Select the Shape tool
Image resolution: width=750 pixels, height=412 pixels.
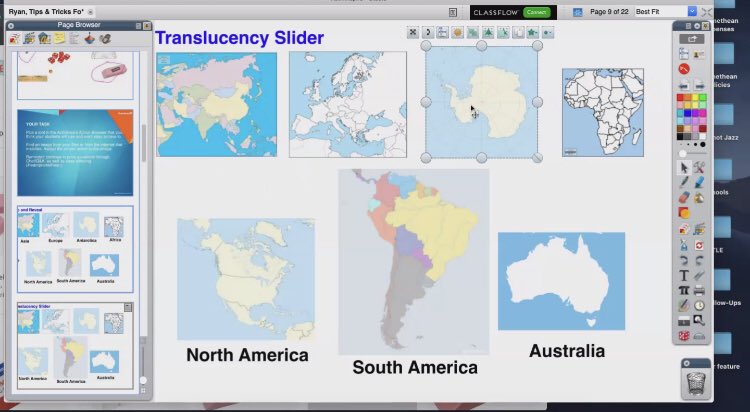point(684,212)
